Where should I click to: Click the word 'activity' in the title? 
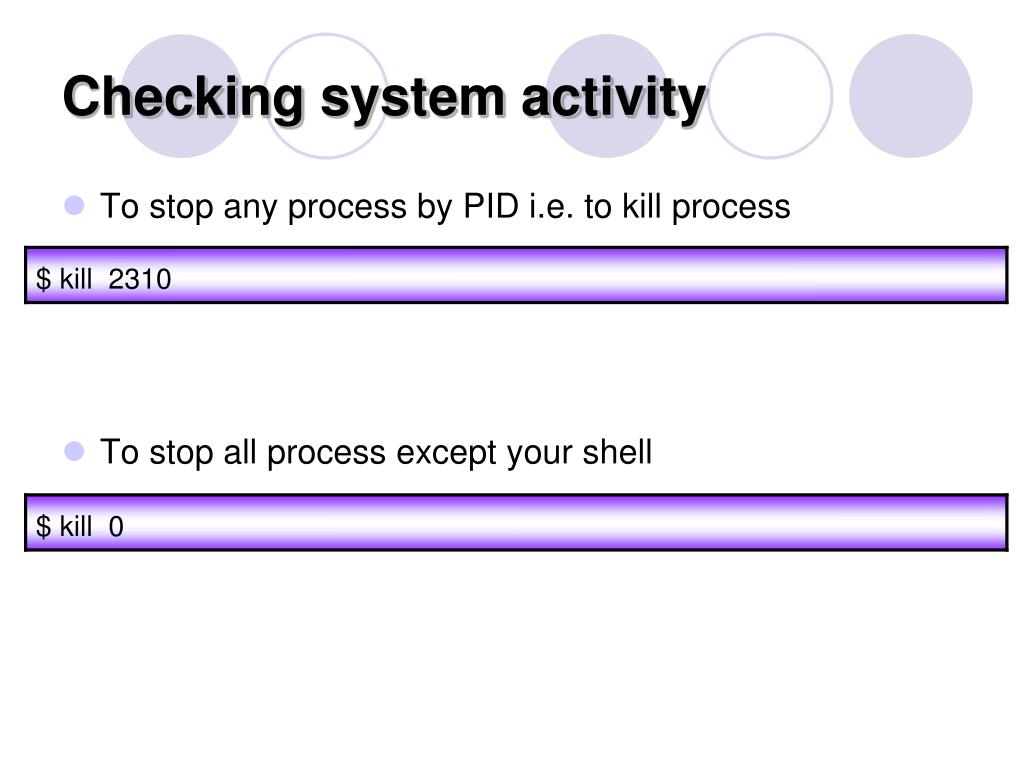614,99
